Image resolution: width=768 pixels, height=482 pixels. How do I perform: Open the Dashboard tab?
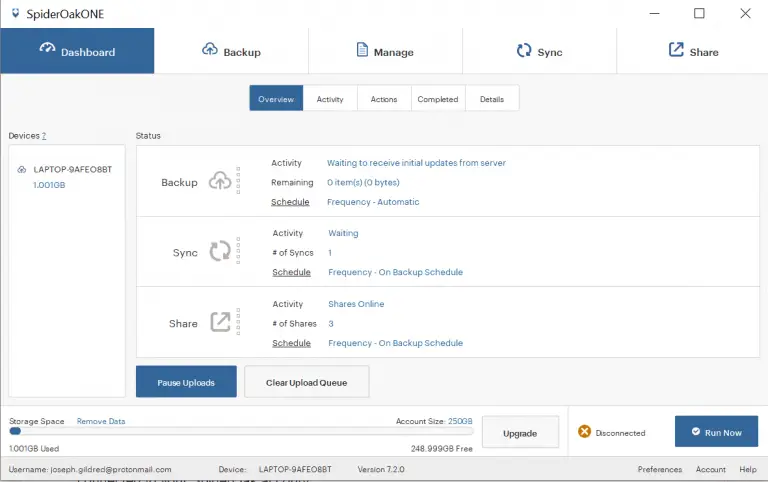[77, 51]
